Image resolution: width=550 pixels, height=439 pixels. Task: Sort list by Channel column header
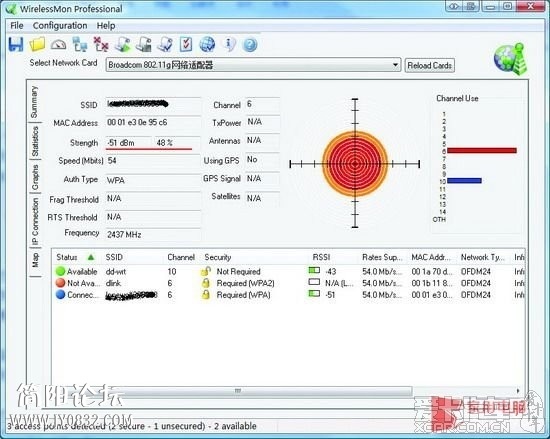[x=181, y=257]
